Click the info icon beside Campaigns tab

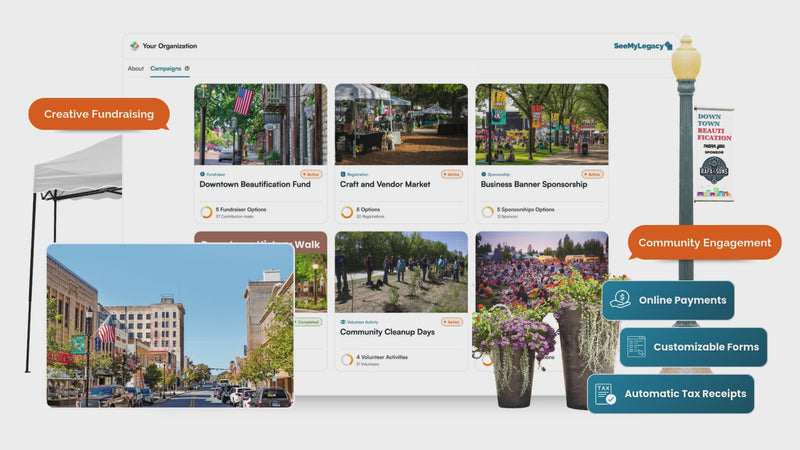click(188, 69)
